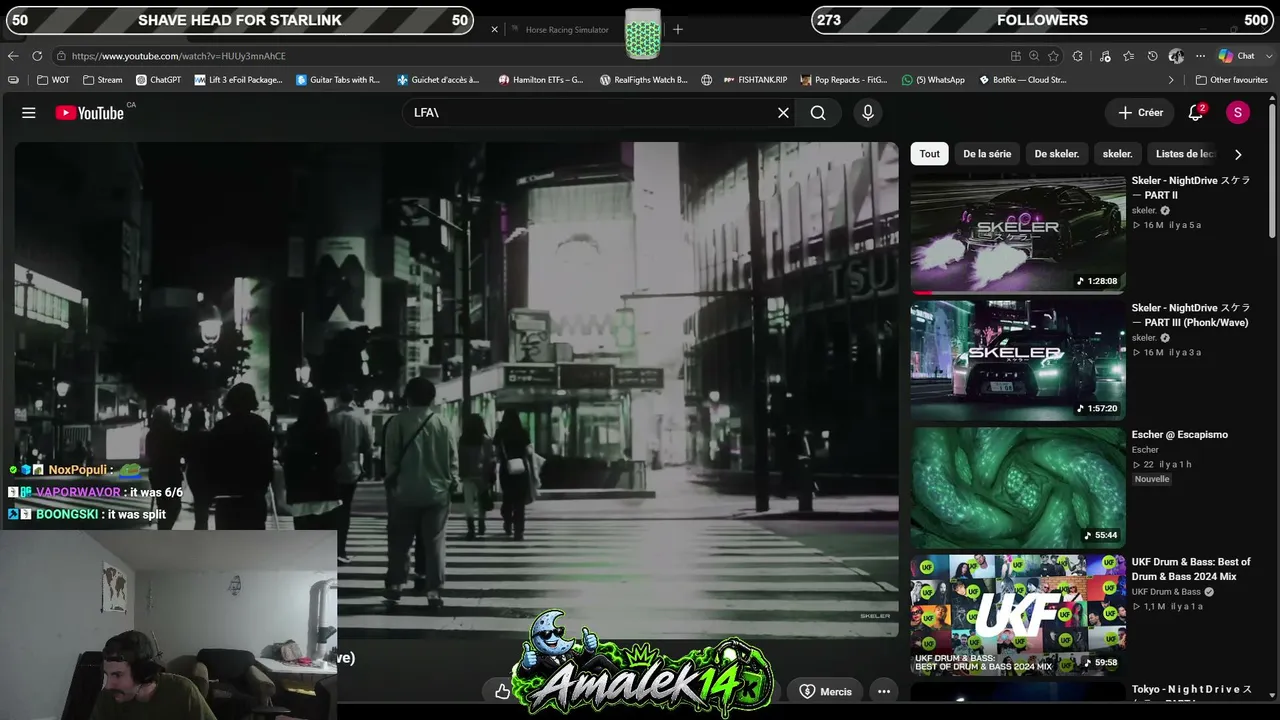The height and width of the screenshot is (720, 1280).
Task: Open Escher @ Escapismo thumbnail
Action: click(x=1018, y=487)
